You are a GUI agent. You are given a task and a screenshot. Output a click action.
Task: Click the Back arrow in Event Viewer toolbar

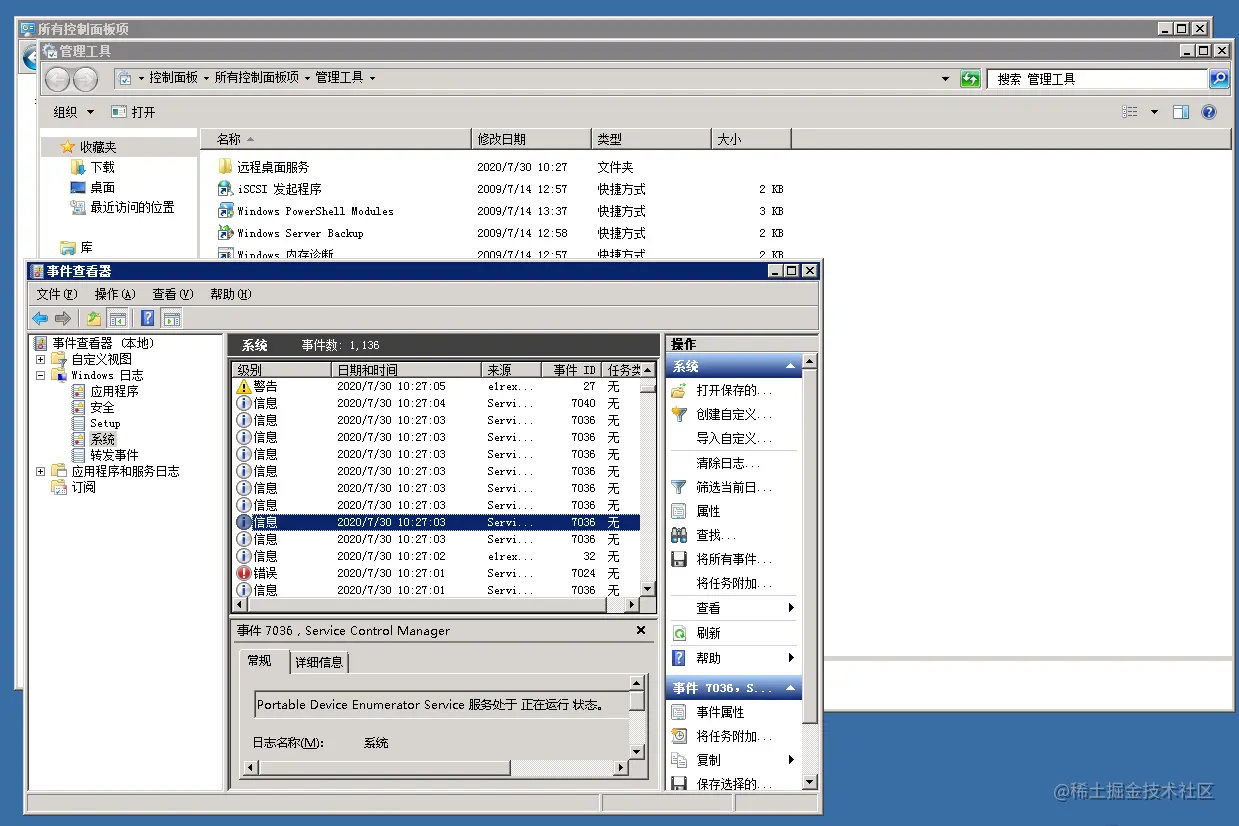(40, 318)
